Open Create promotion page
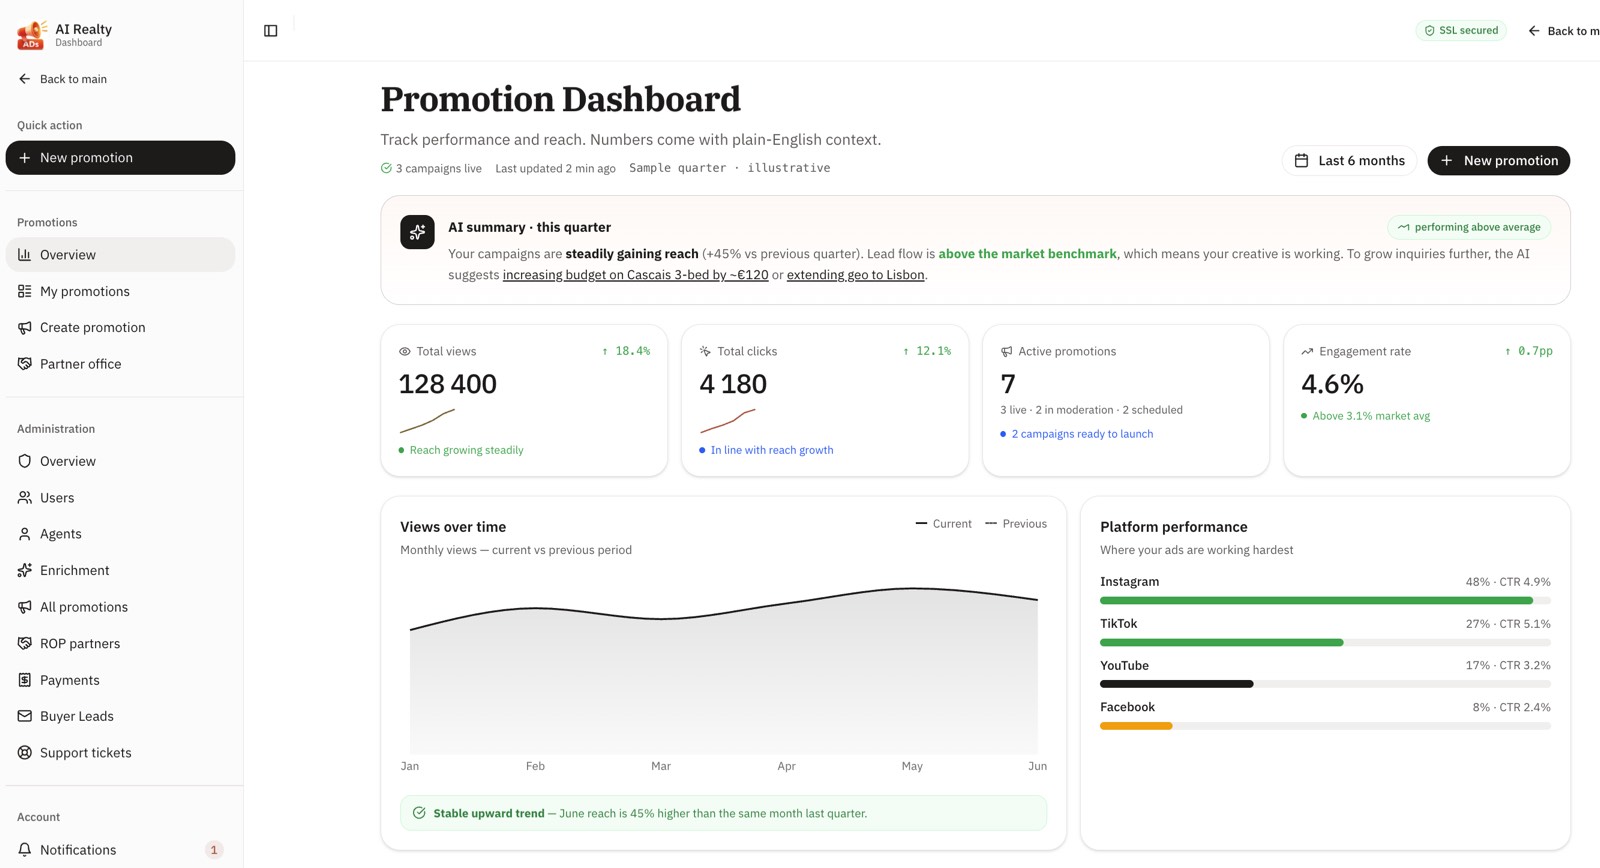This screenshot has width=1600, height=868. [120, 327]
